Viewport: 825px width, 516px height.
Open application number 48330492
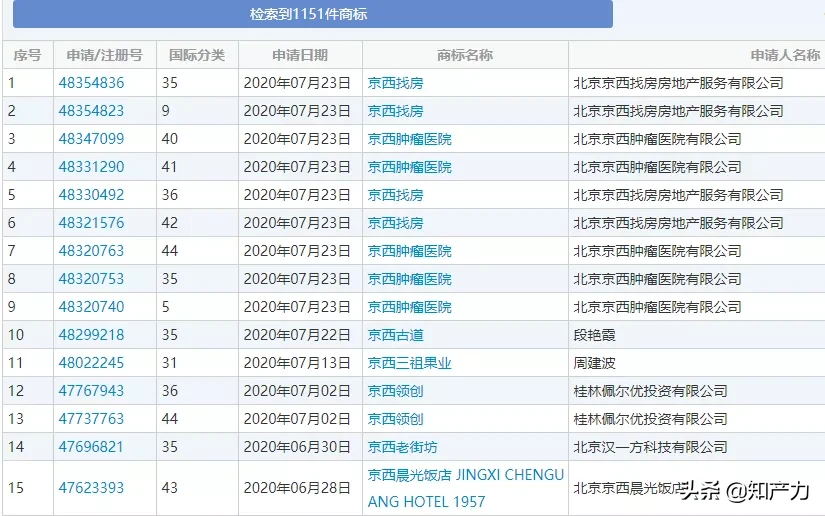click(x=91, y=195)
